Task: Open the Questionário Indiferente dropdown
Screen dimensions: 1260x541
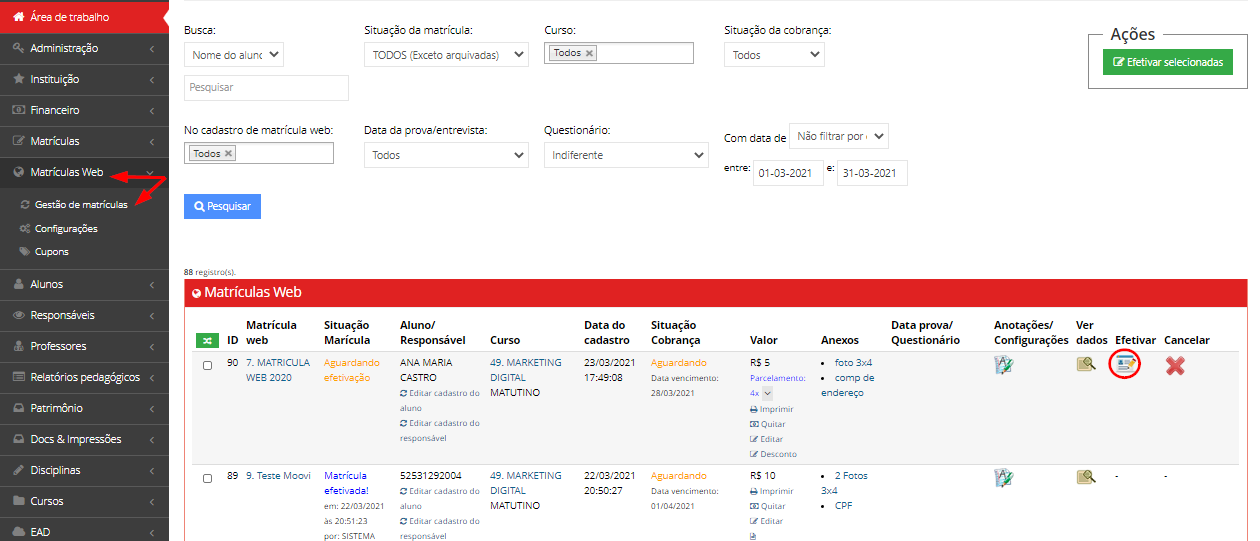Action: point(626,155)
